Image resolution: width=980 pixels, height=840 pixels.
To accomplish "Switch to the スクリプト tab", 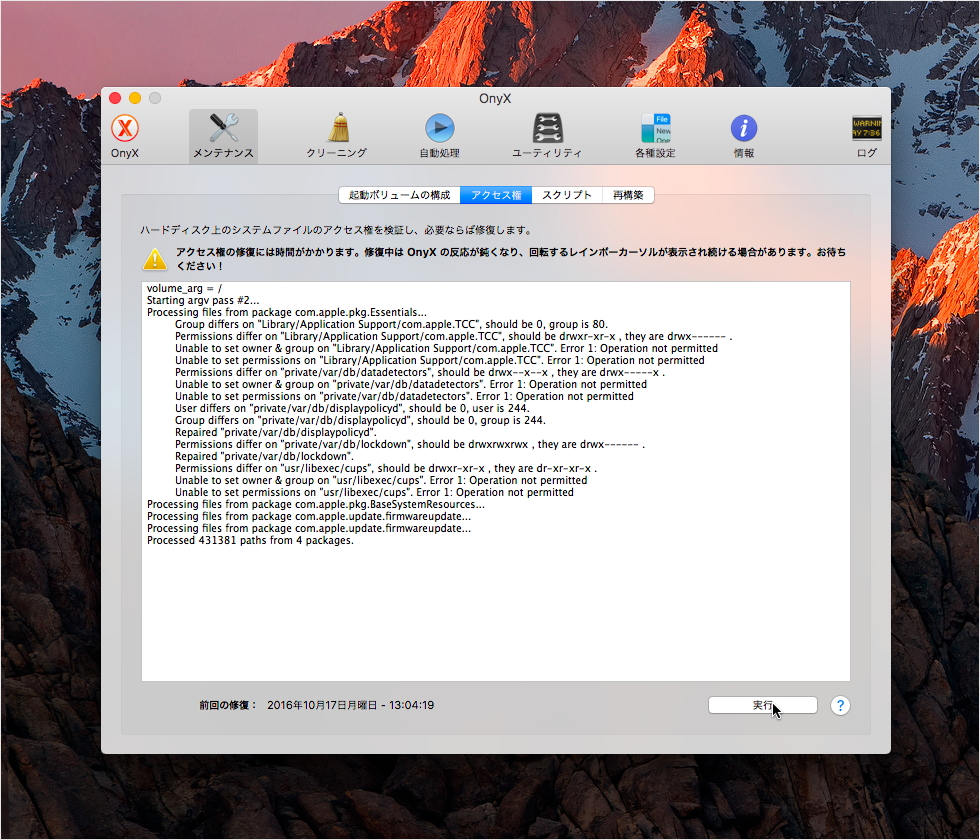I will (x=567, y=195).
